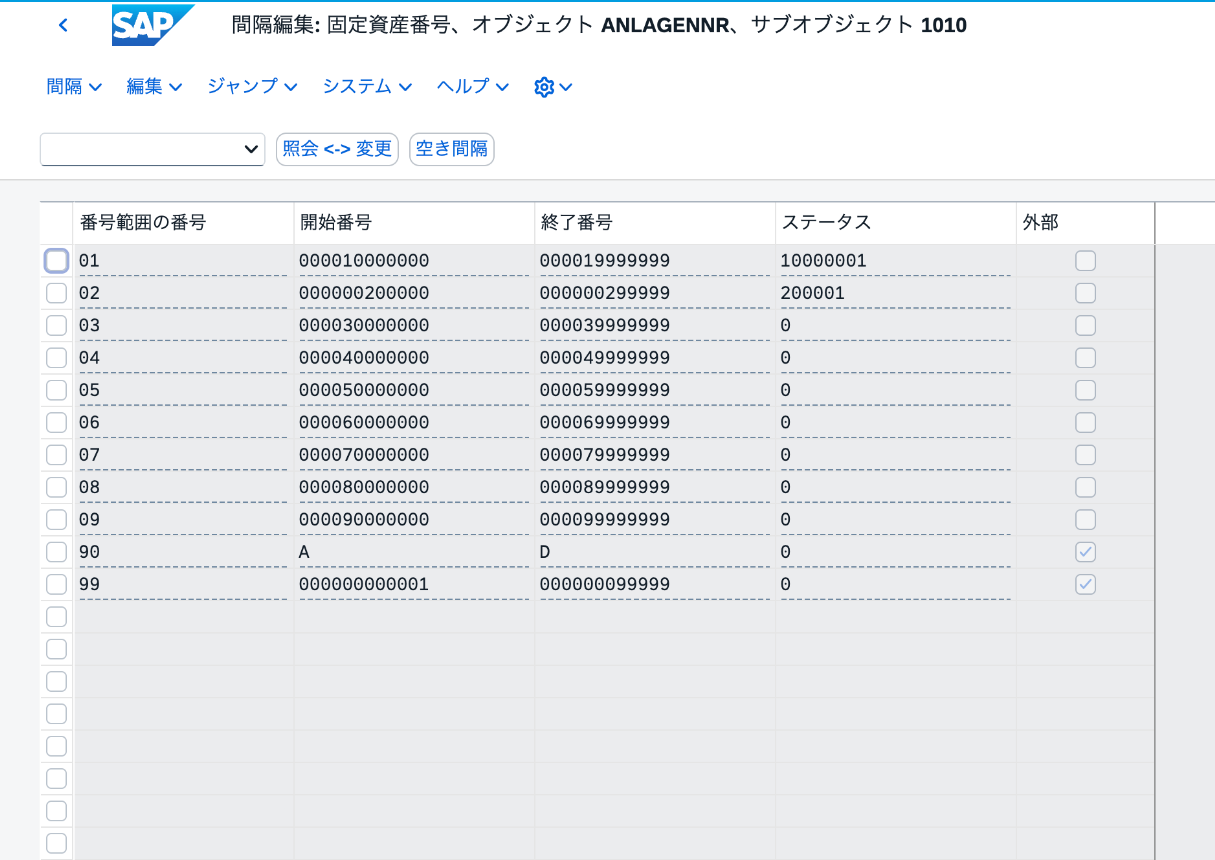Viewport: 1215px width, 860px height.
Task: Toggle 照会 <-> 変更 mode
Action: (337, 149)
